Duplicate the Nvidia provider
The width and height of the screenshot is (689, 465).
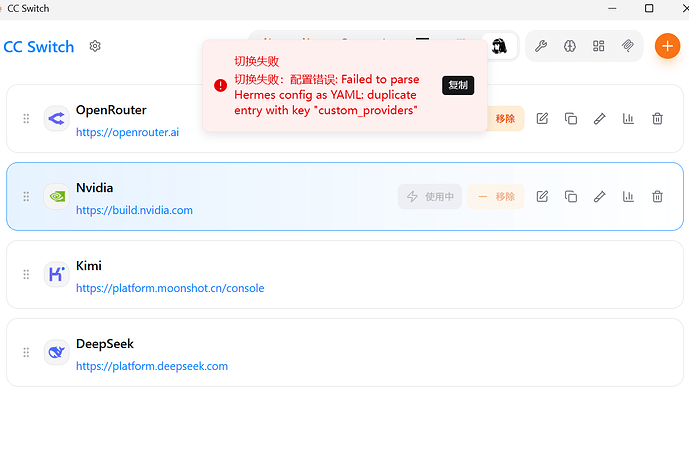click(x=571, y=196)
